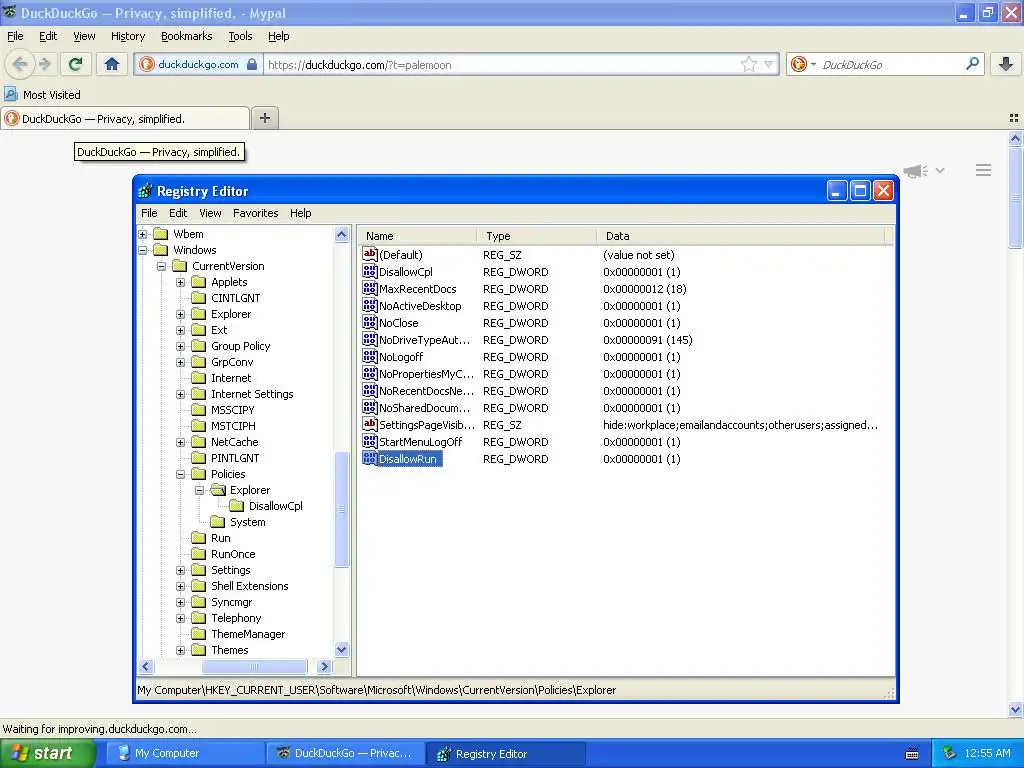Reload the page with the refresh icon
Screen dimensions: 1024x768
[76, 64]
